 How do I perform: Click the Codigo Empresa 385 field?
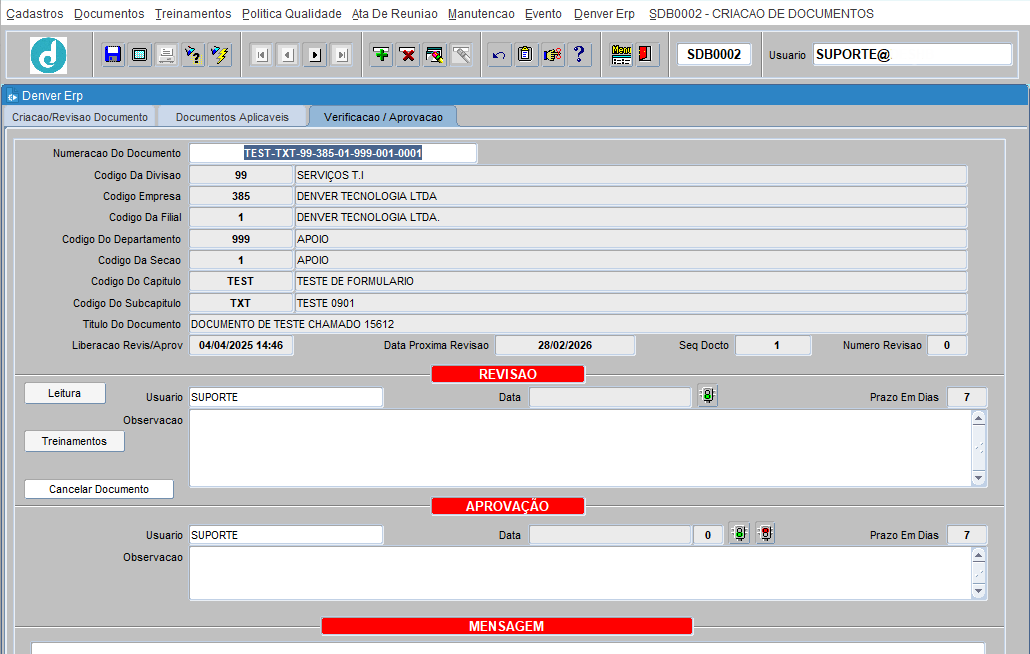(x=240, y=196)
